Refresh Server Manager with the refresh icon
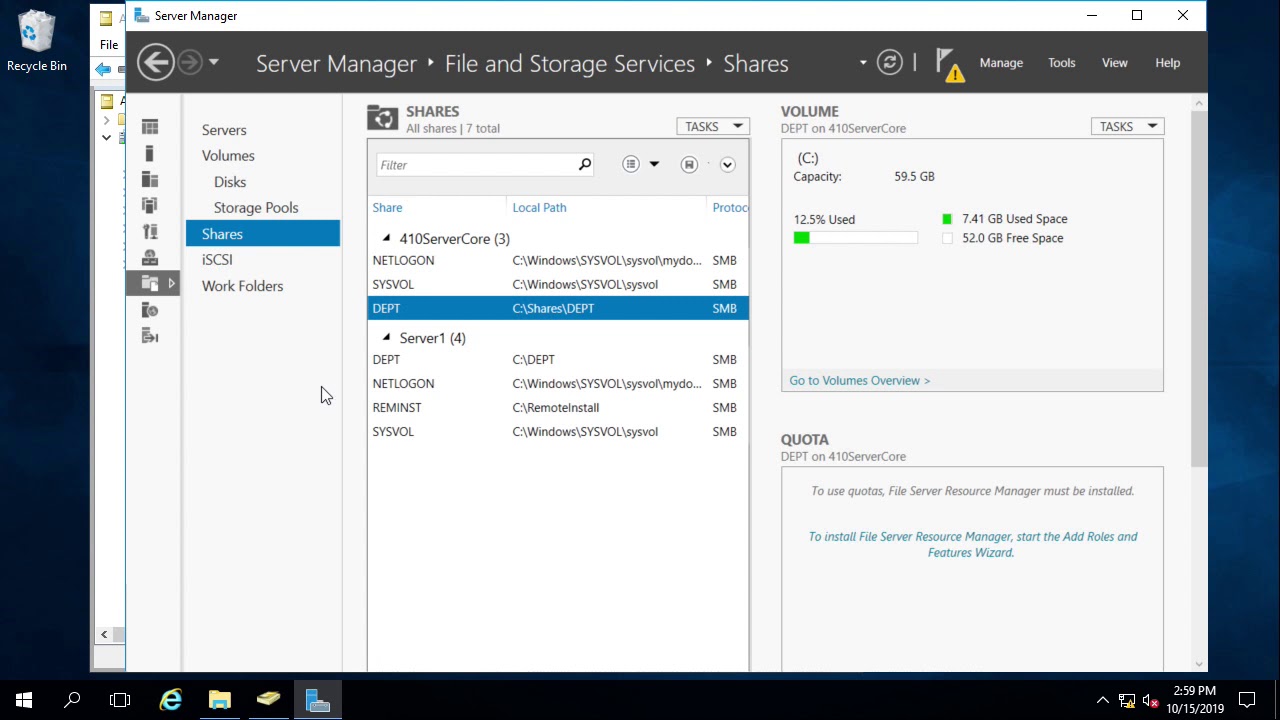Viewport: 1280px width, 720px height. [x=889, y=63]
